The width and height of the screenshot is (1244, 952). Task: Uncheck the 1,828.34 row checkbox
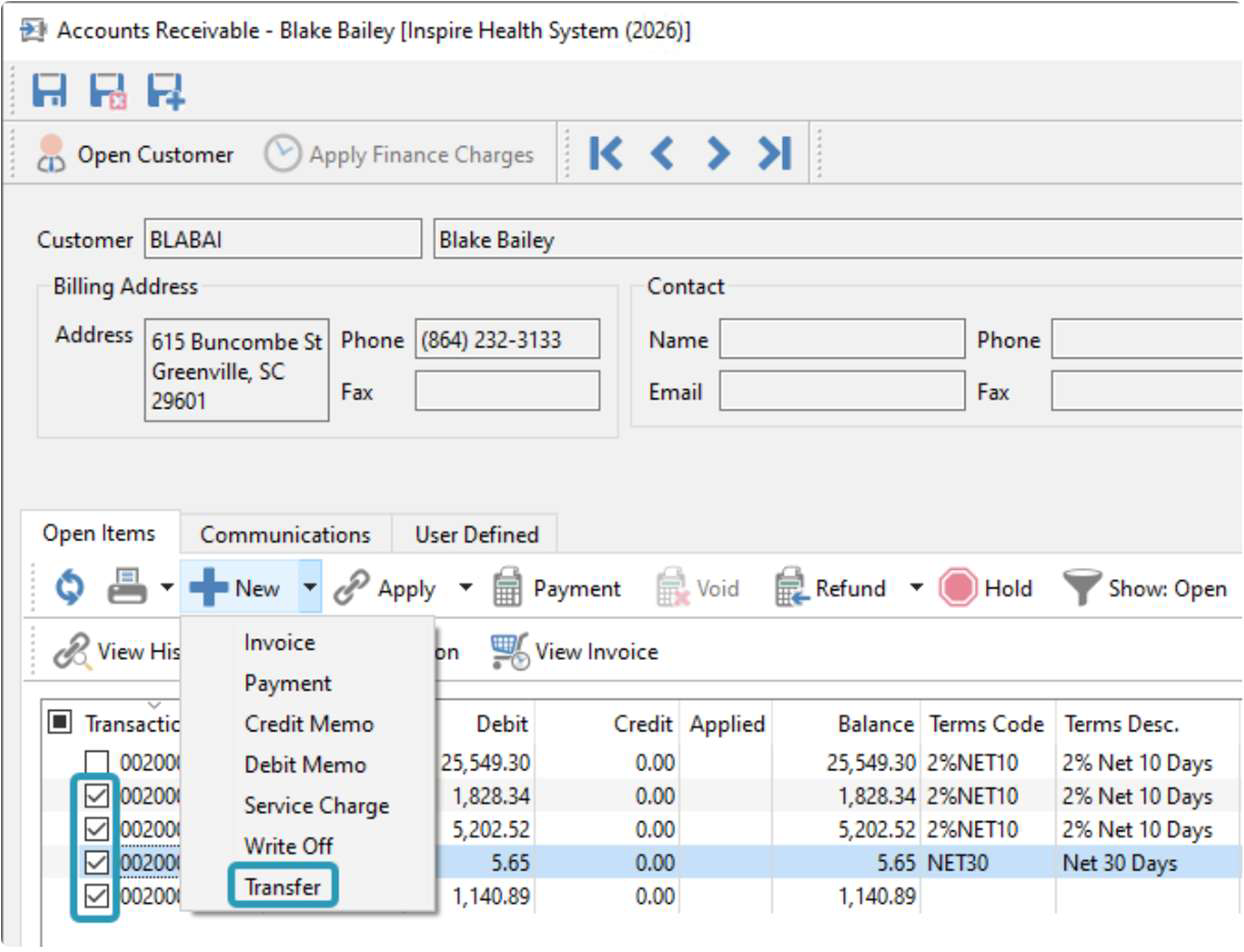pyautogui.click(x=97, y=797)
